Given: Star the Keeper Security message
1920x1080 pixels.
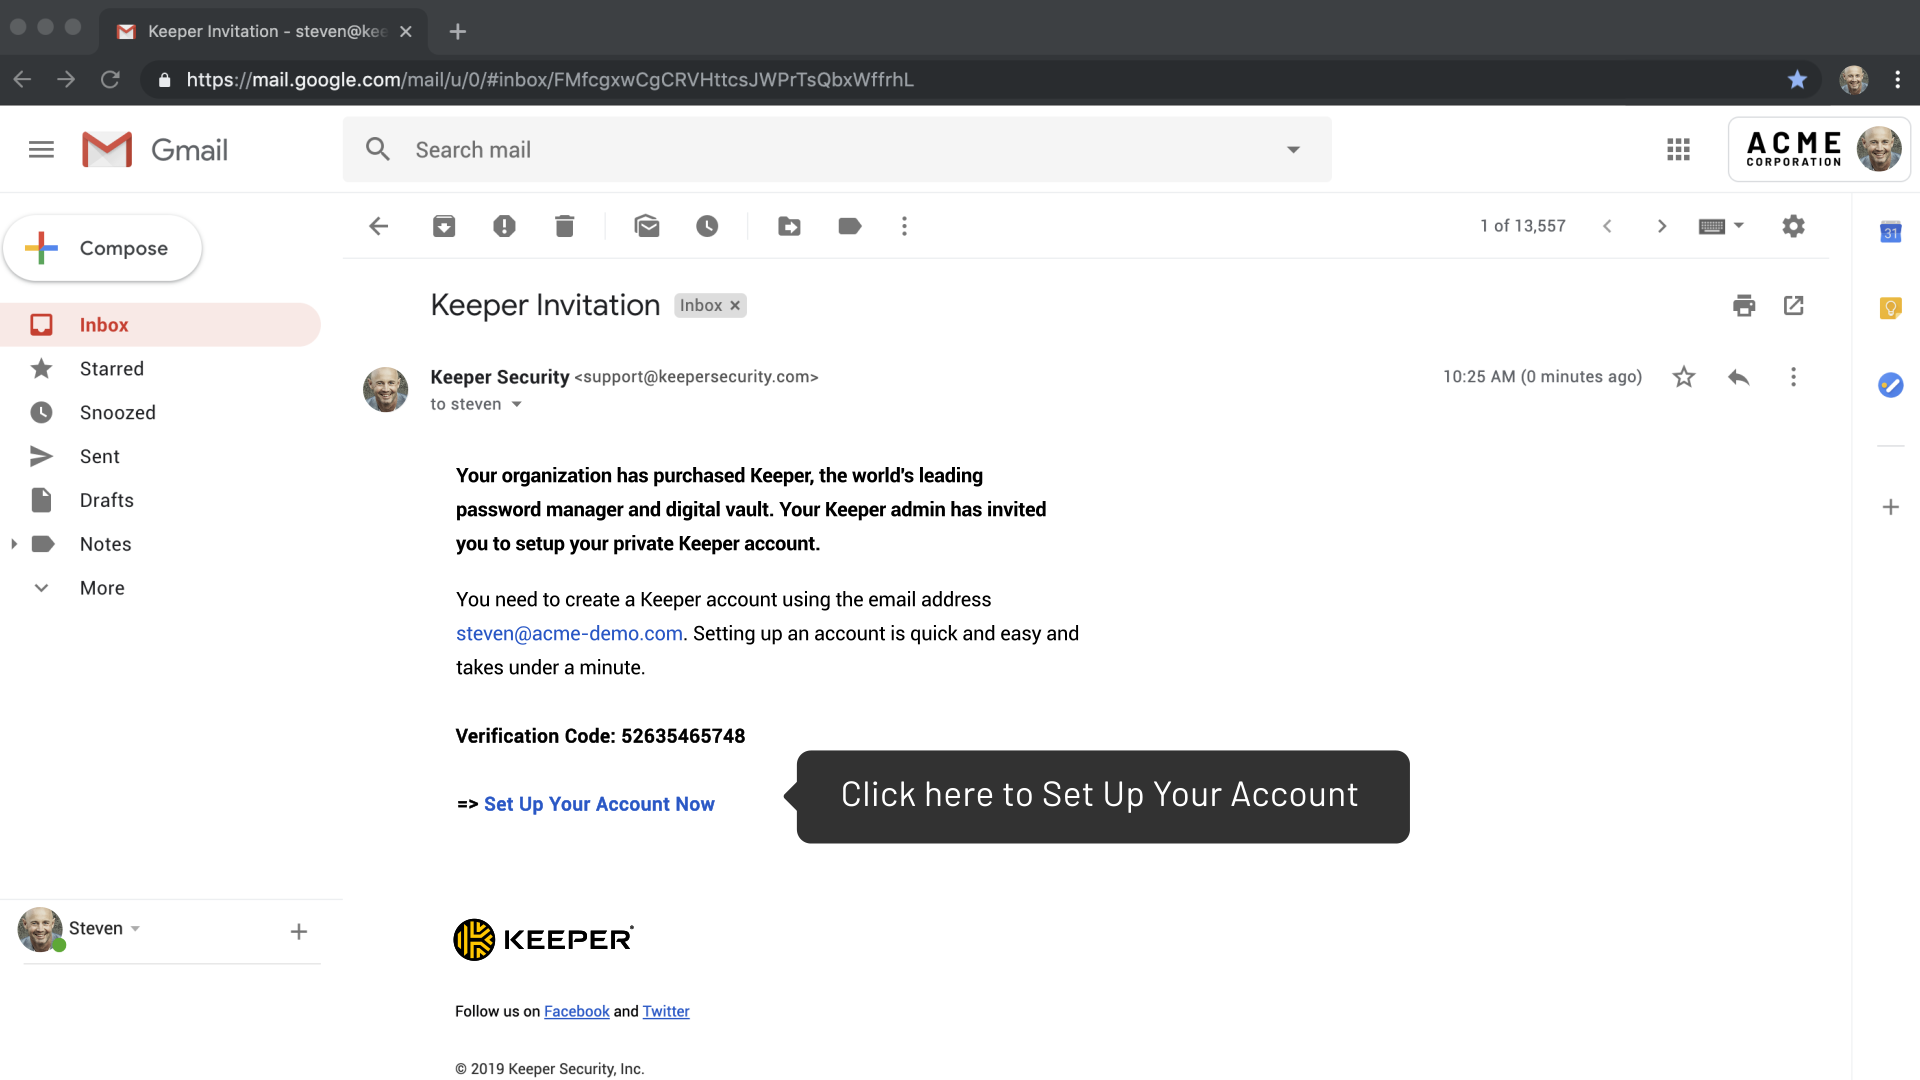Looking at the screenshot, I should coord(1684,377).
